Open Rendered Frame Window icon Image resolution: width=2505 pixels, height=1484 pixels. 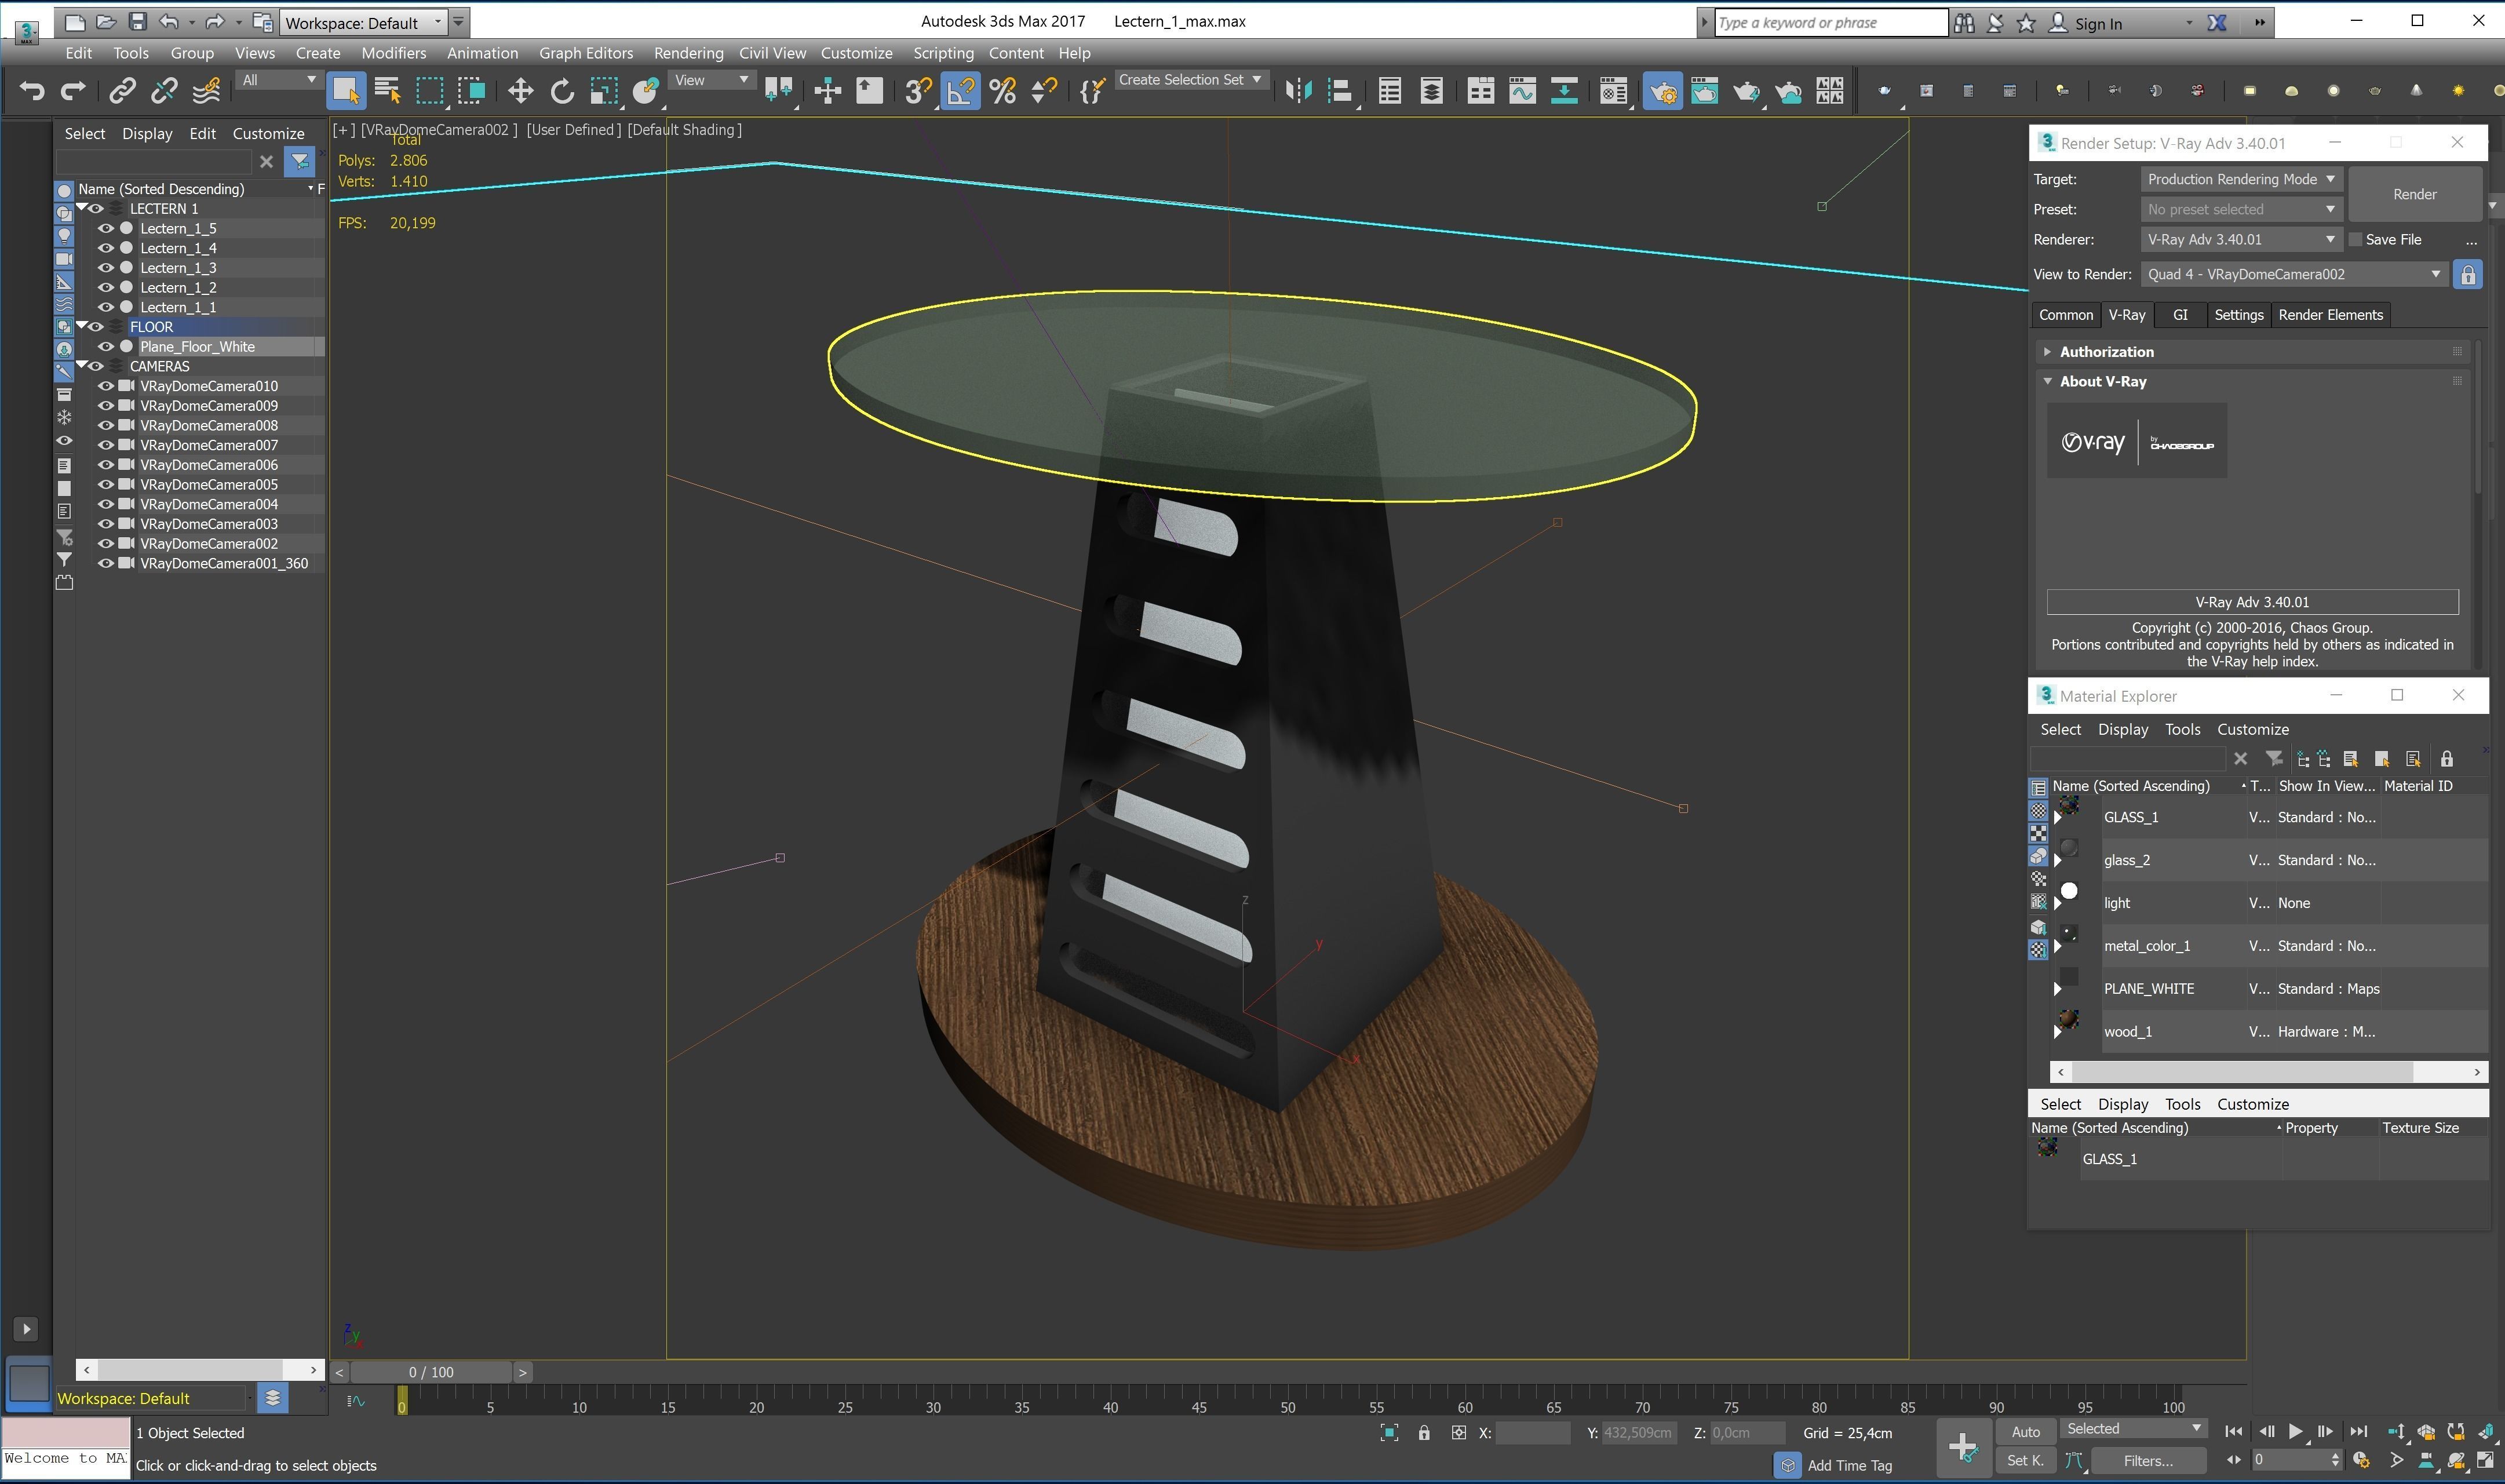coord(1704,92)
